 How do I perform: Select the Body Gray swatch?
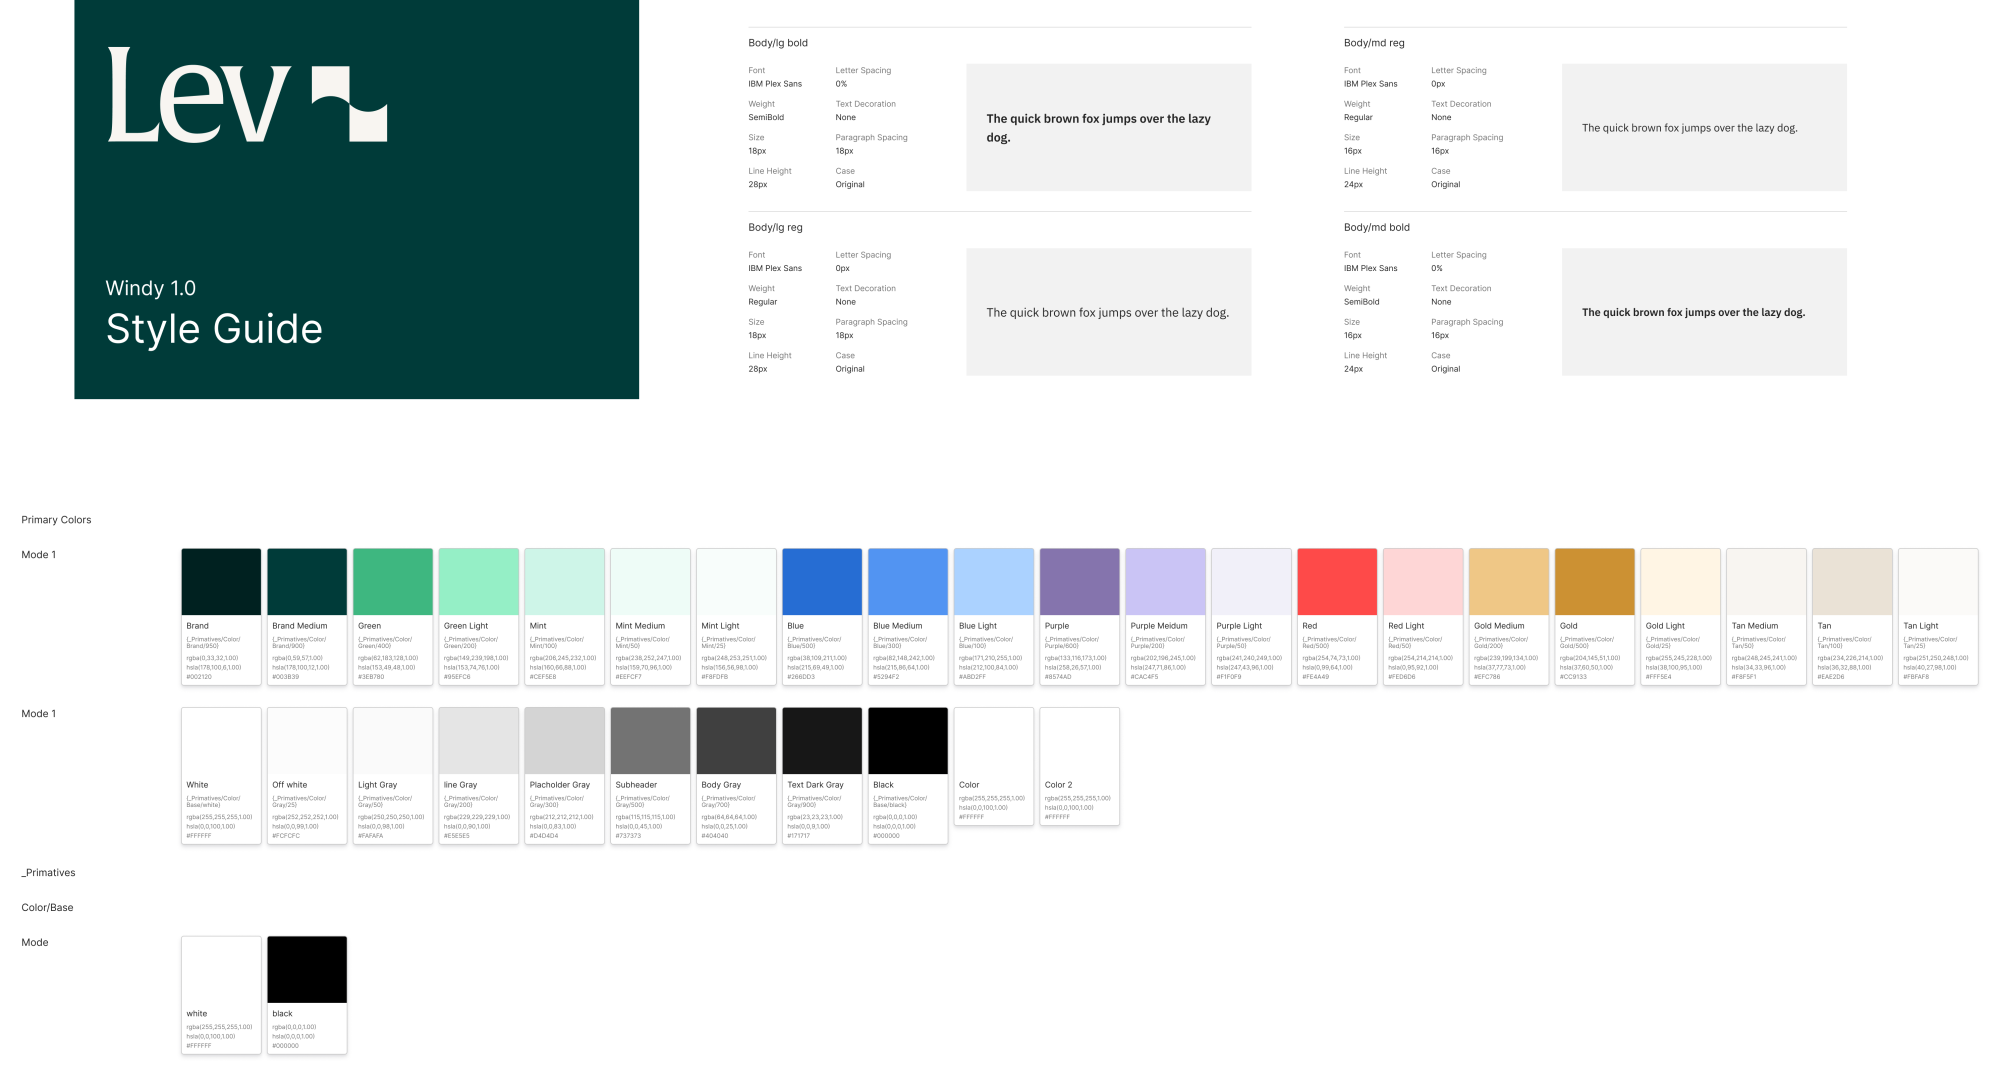pos(736,741)
